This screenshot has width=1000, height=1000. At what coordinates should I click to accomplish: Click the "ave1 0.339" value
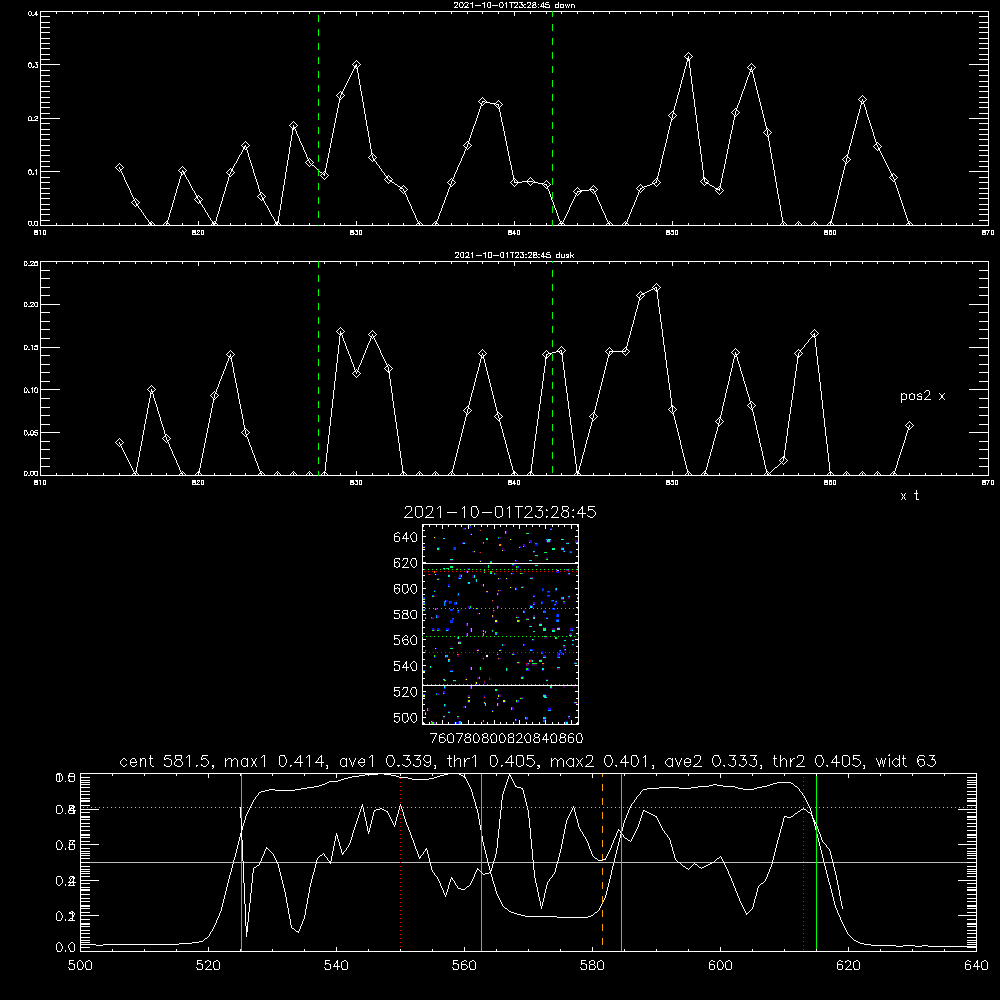387,761
